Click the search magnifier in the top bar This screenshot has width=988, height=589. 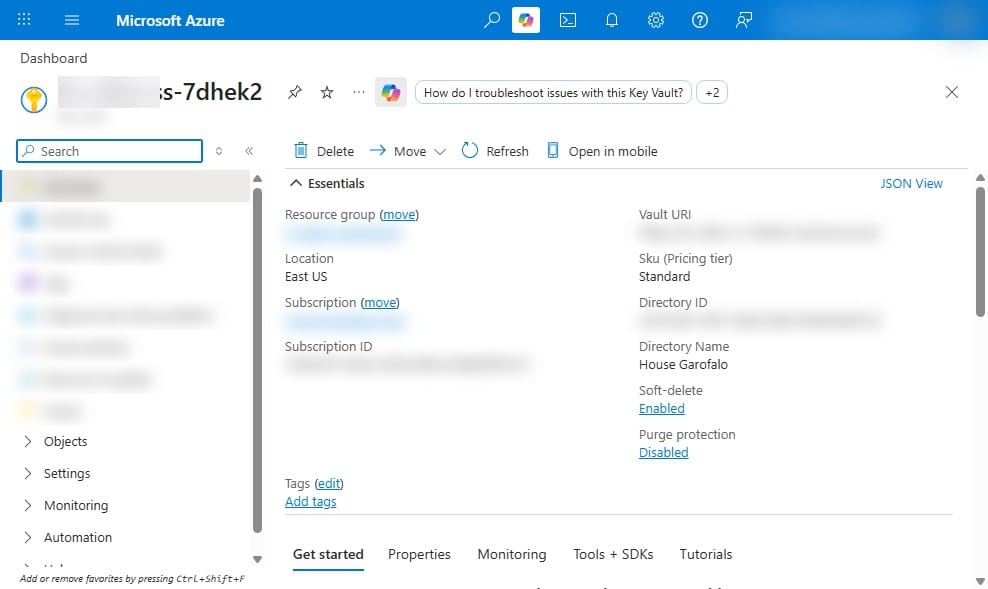491,20
